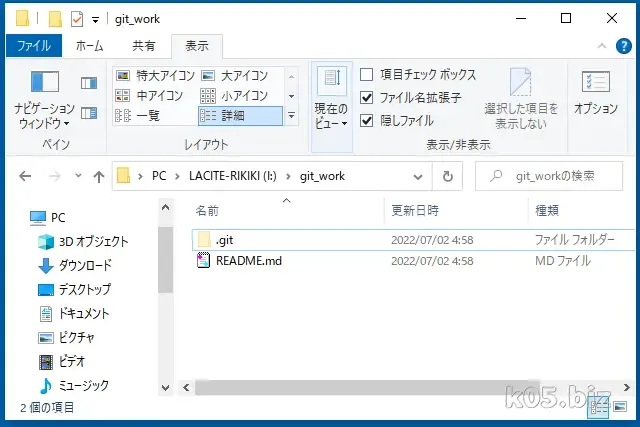Open the ファイル menu tab
The image size is (640, 427).
[x=34, y=46]
